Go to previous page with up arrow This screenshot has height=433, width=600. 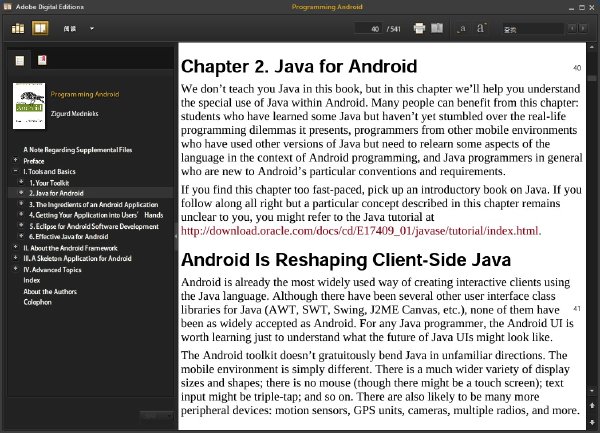pos(592,405)
